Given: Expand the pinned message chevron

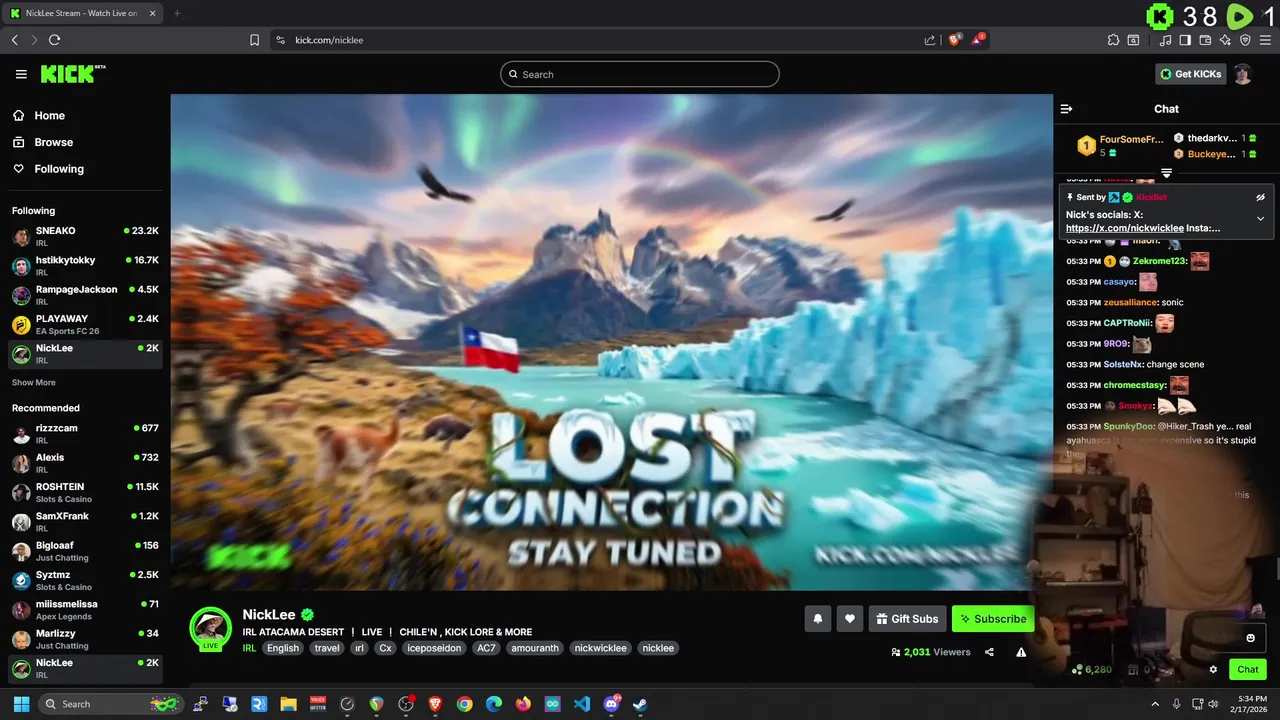Looking at the screenshot, I should point(1261,218).
